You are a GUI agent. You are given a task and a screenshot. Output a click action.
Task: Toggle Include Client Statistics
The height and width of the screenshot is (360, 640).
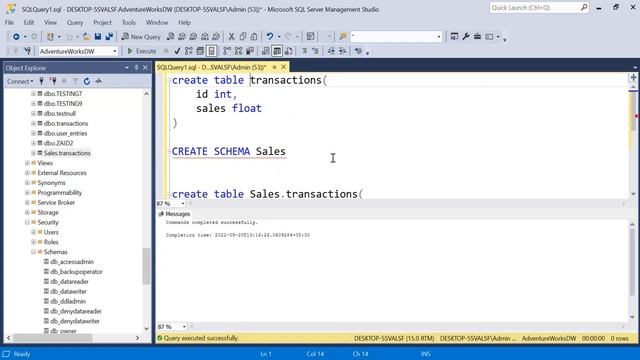250,51
